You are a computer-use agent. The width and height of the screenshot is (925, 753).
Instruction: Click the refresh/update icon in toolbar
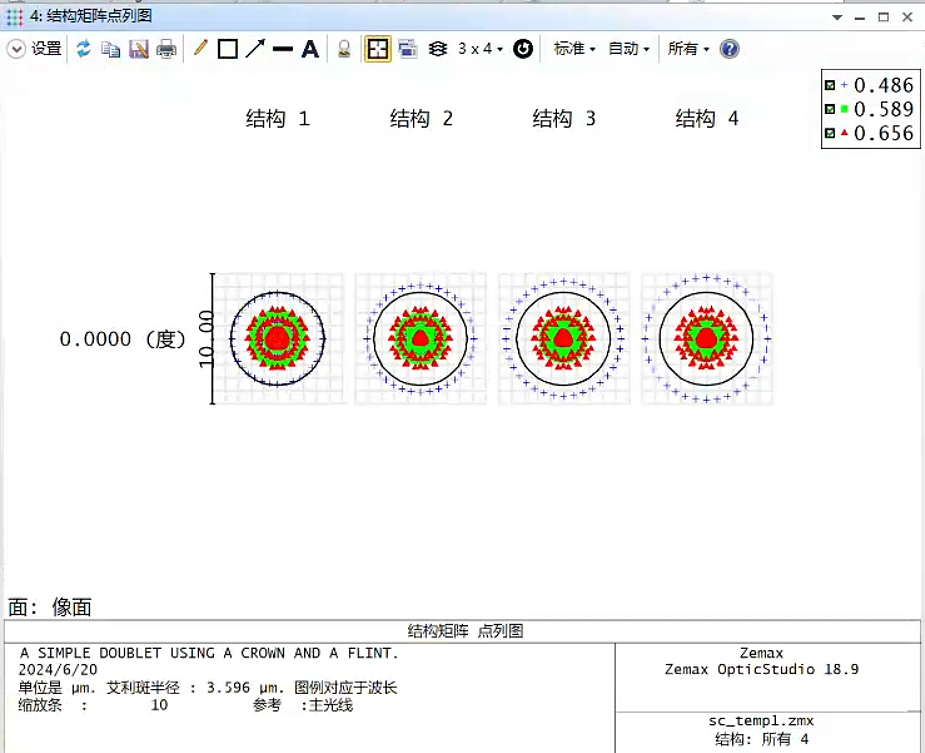click(84, 49)
